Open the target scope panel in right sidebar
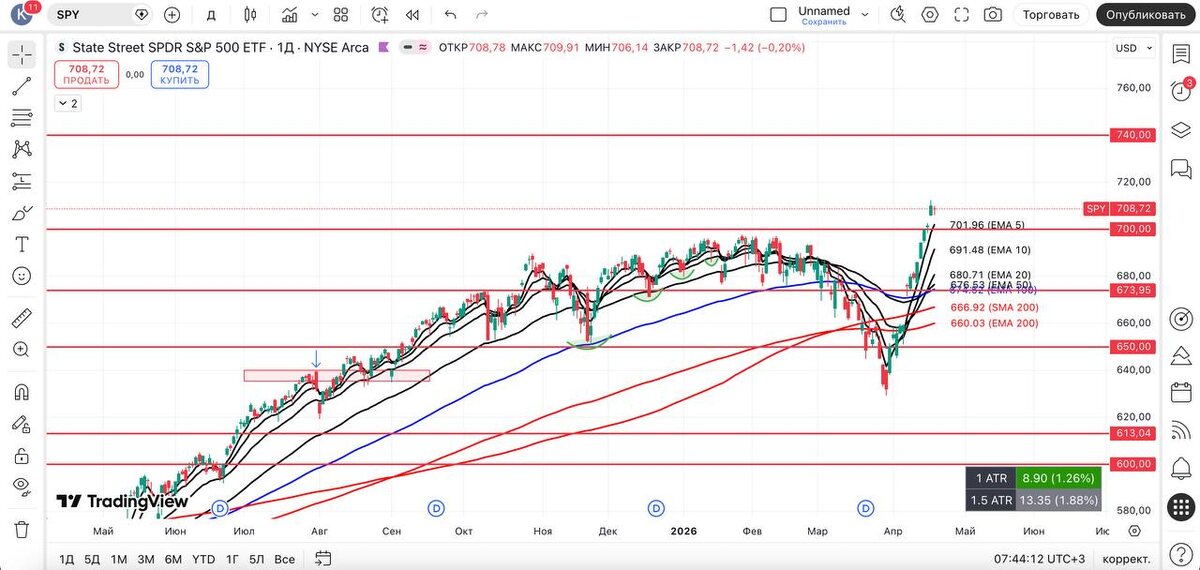The width and height of the screenshot is (1200, 570). tap(1181, 318)
